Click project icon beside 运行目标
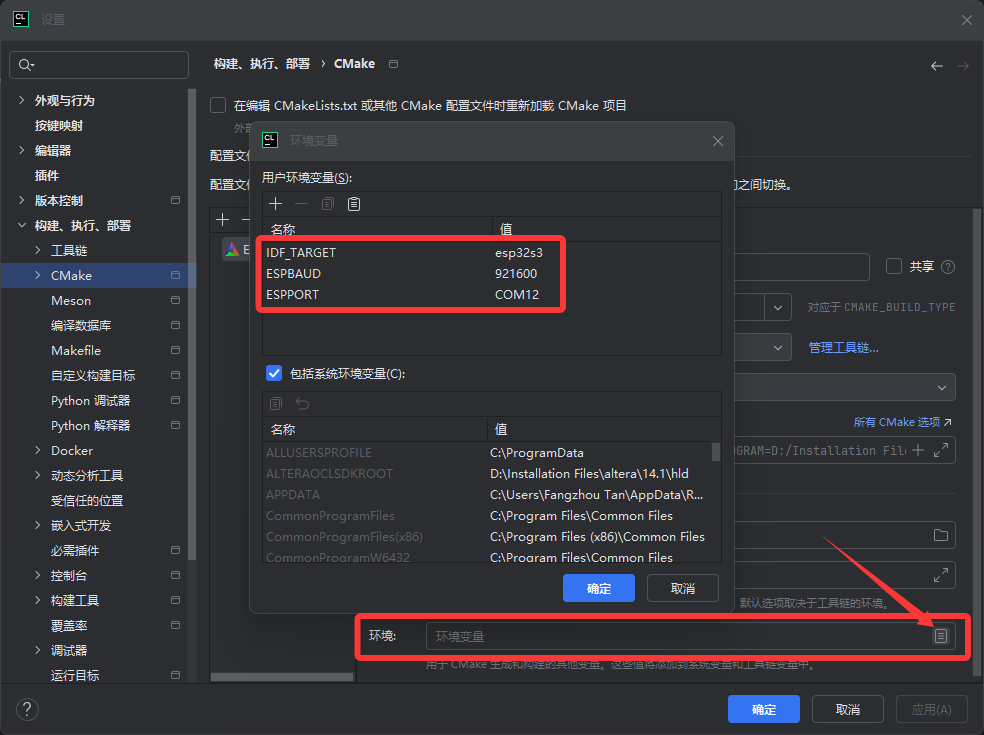This screenshot has width=984, height=735. (176, 675)
